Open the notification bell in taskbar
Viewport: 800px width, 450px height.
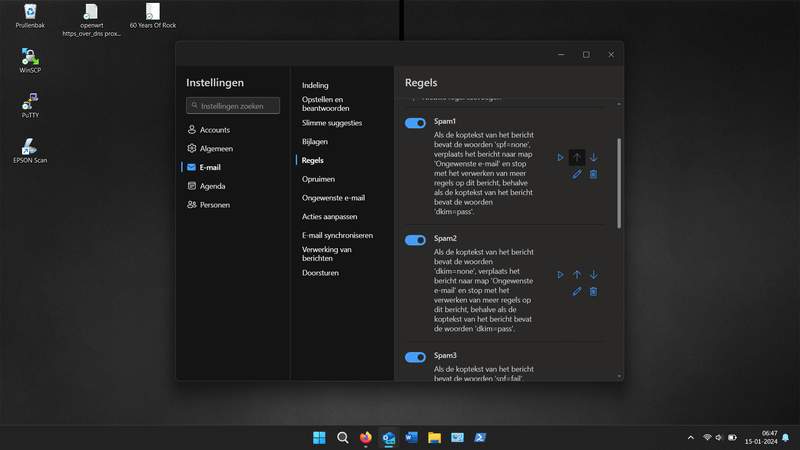point(786,438)
